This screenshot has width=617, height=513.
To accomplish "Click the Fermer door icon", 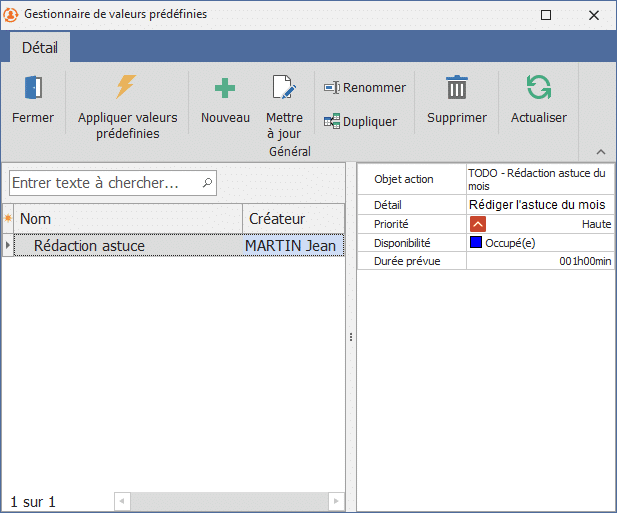I will coord(33,88).
